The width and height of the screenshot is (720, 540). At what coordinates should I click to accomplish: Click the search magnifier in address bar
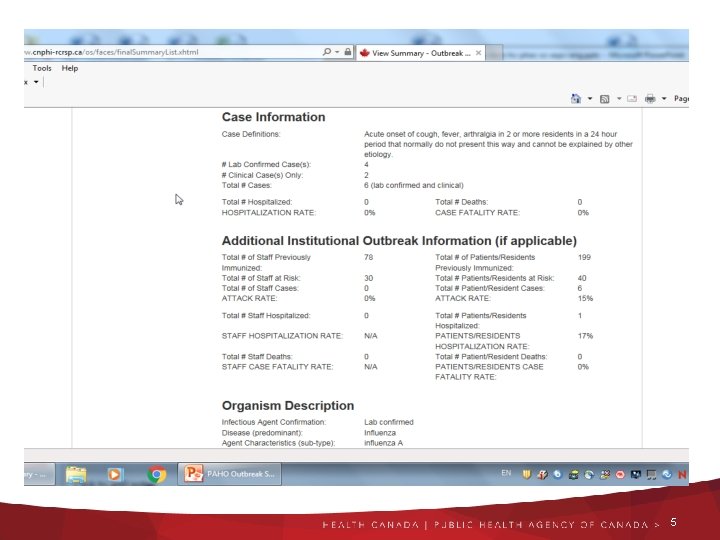click(326, 52)
